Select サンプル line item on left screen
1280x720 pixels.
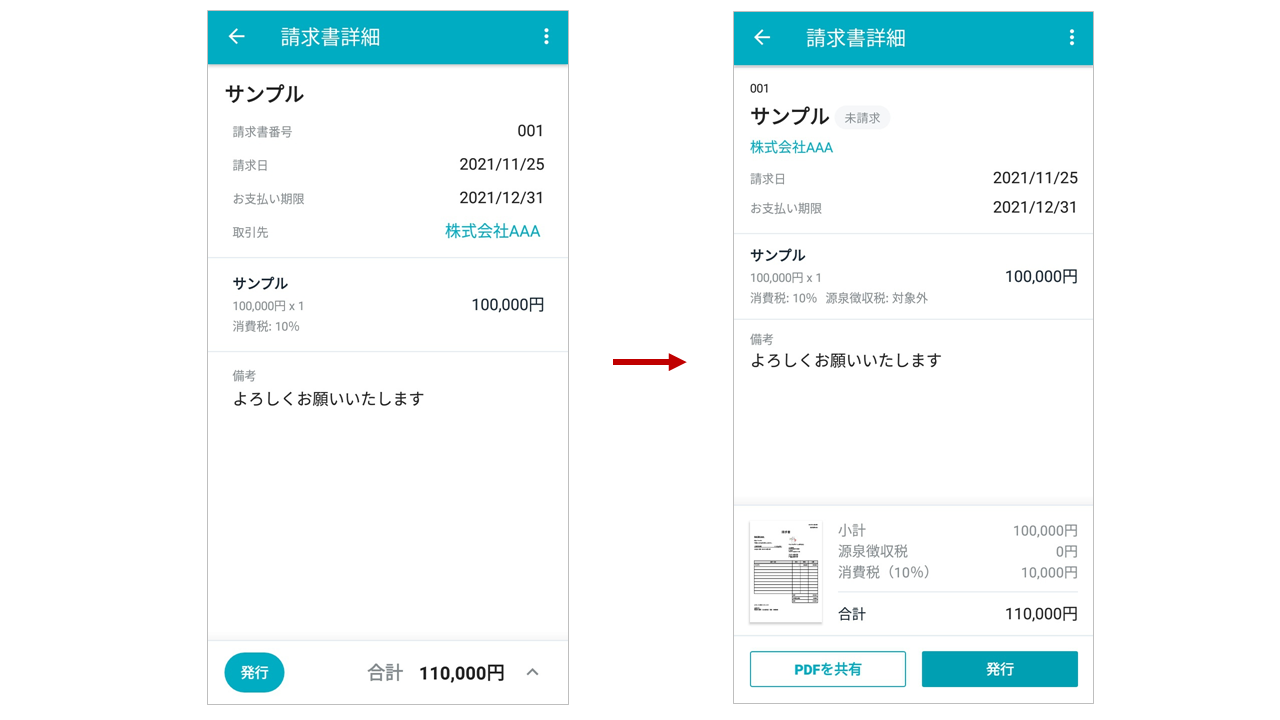click(388, 304)
